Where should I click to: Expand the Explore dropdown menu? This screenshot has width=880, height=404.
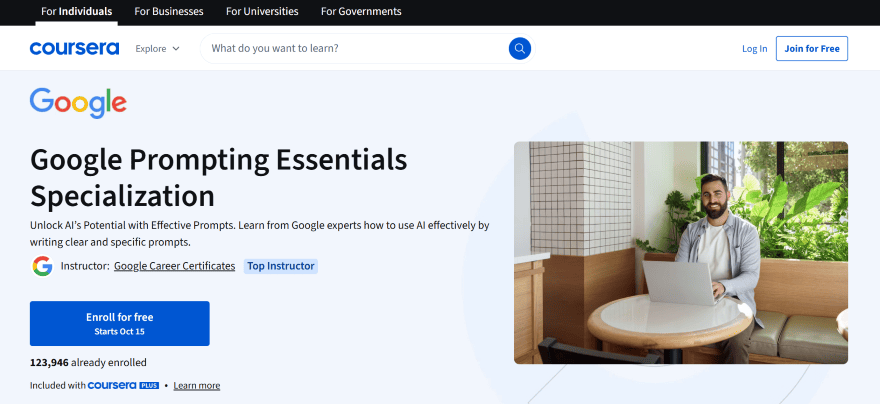(158, 49)
